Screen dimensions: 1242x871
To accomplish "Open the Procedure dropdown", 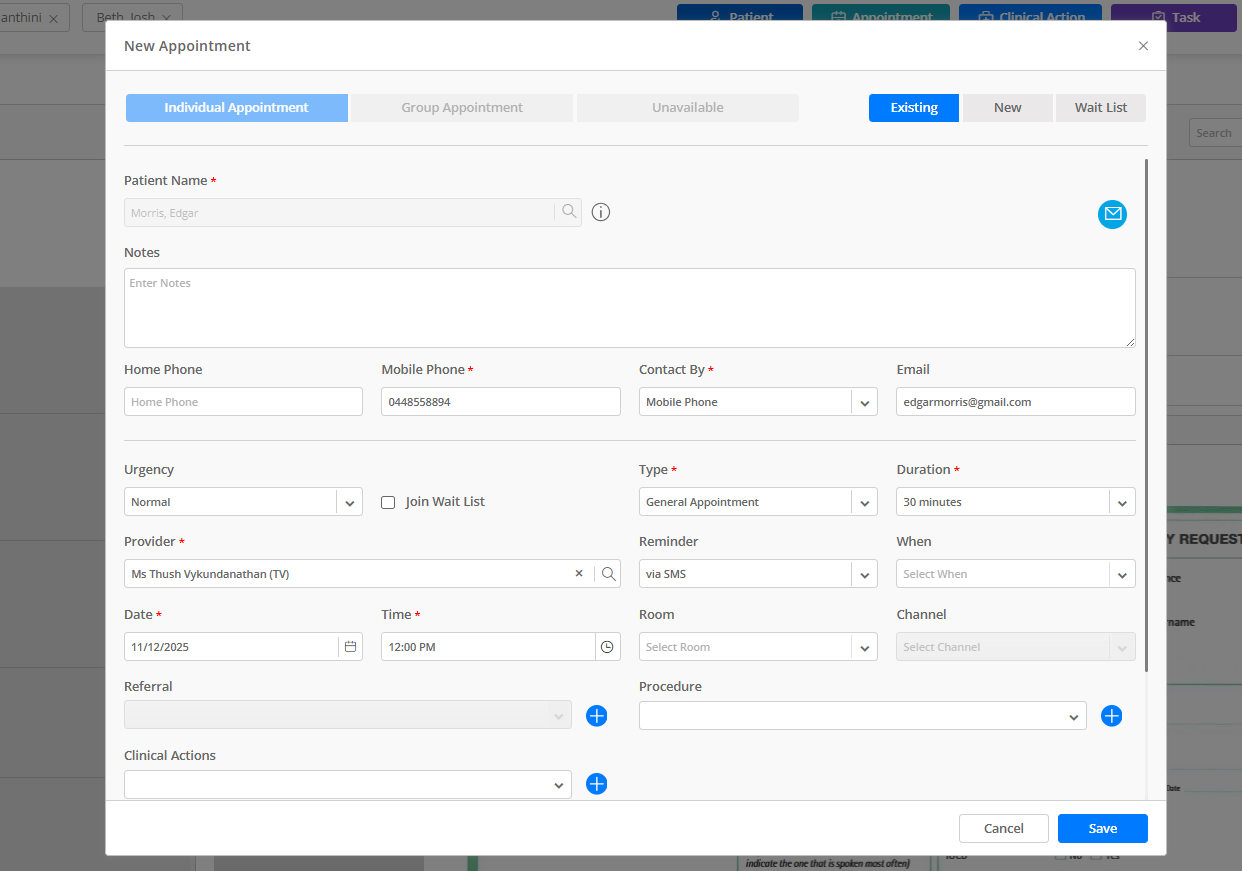I will [x=863, y=716].
